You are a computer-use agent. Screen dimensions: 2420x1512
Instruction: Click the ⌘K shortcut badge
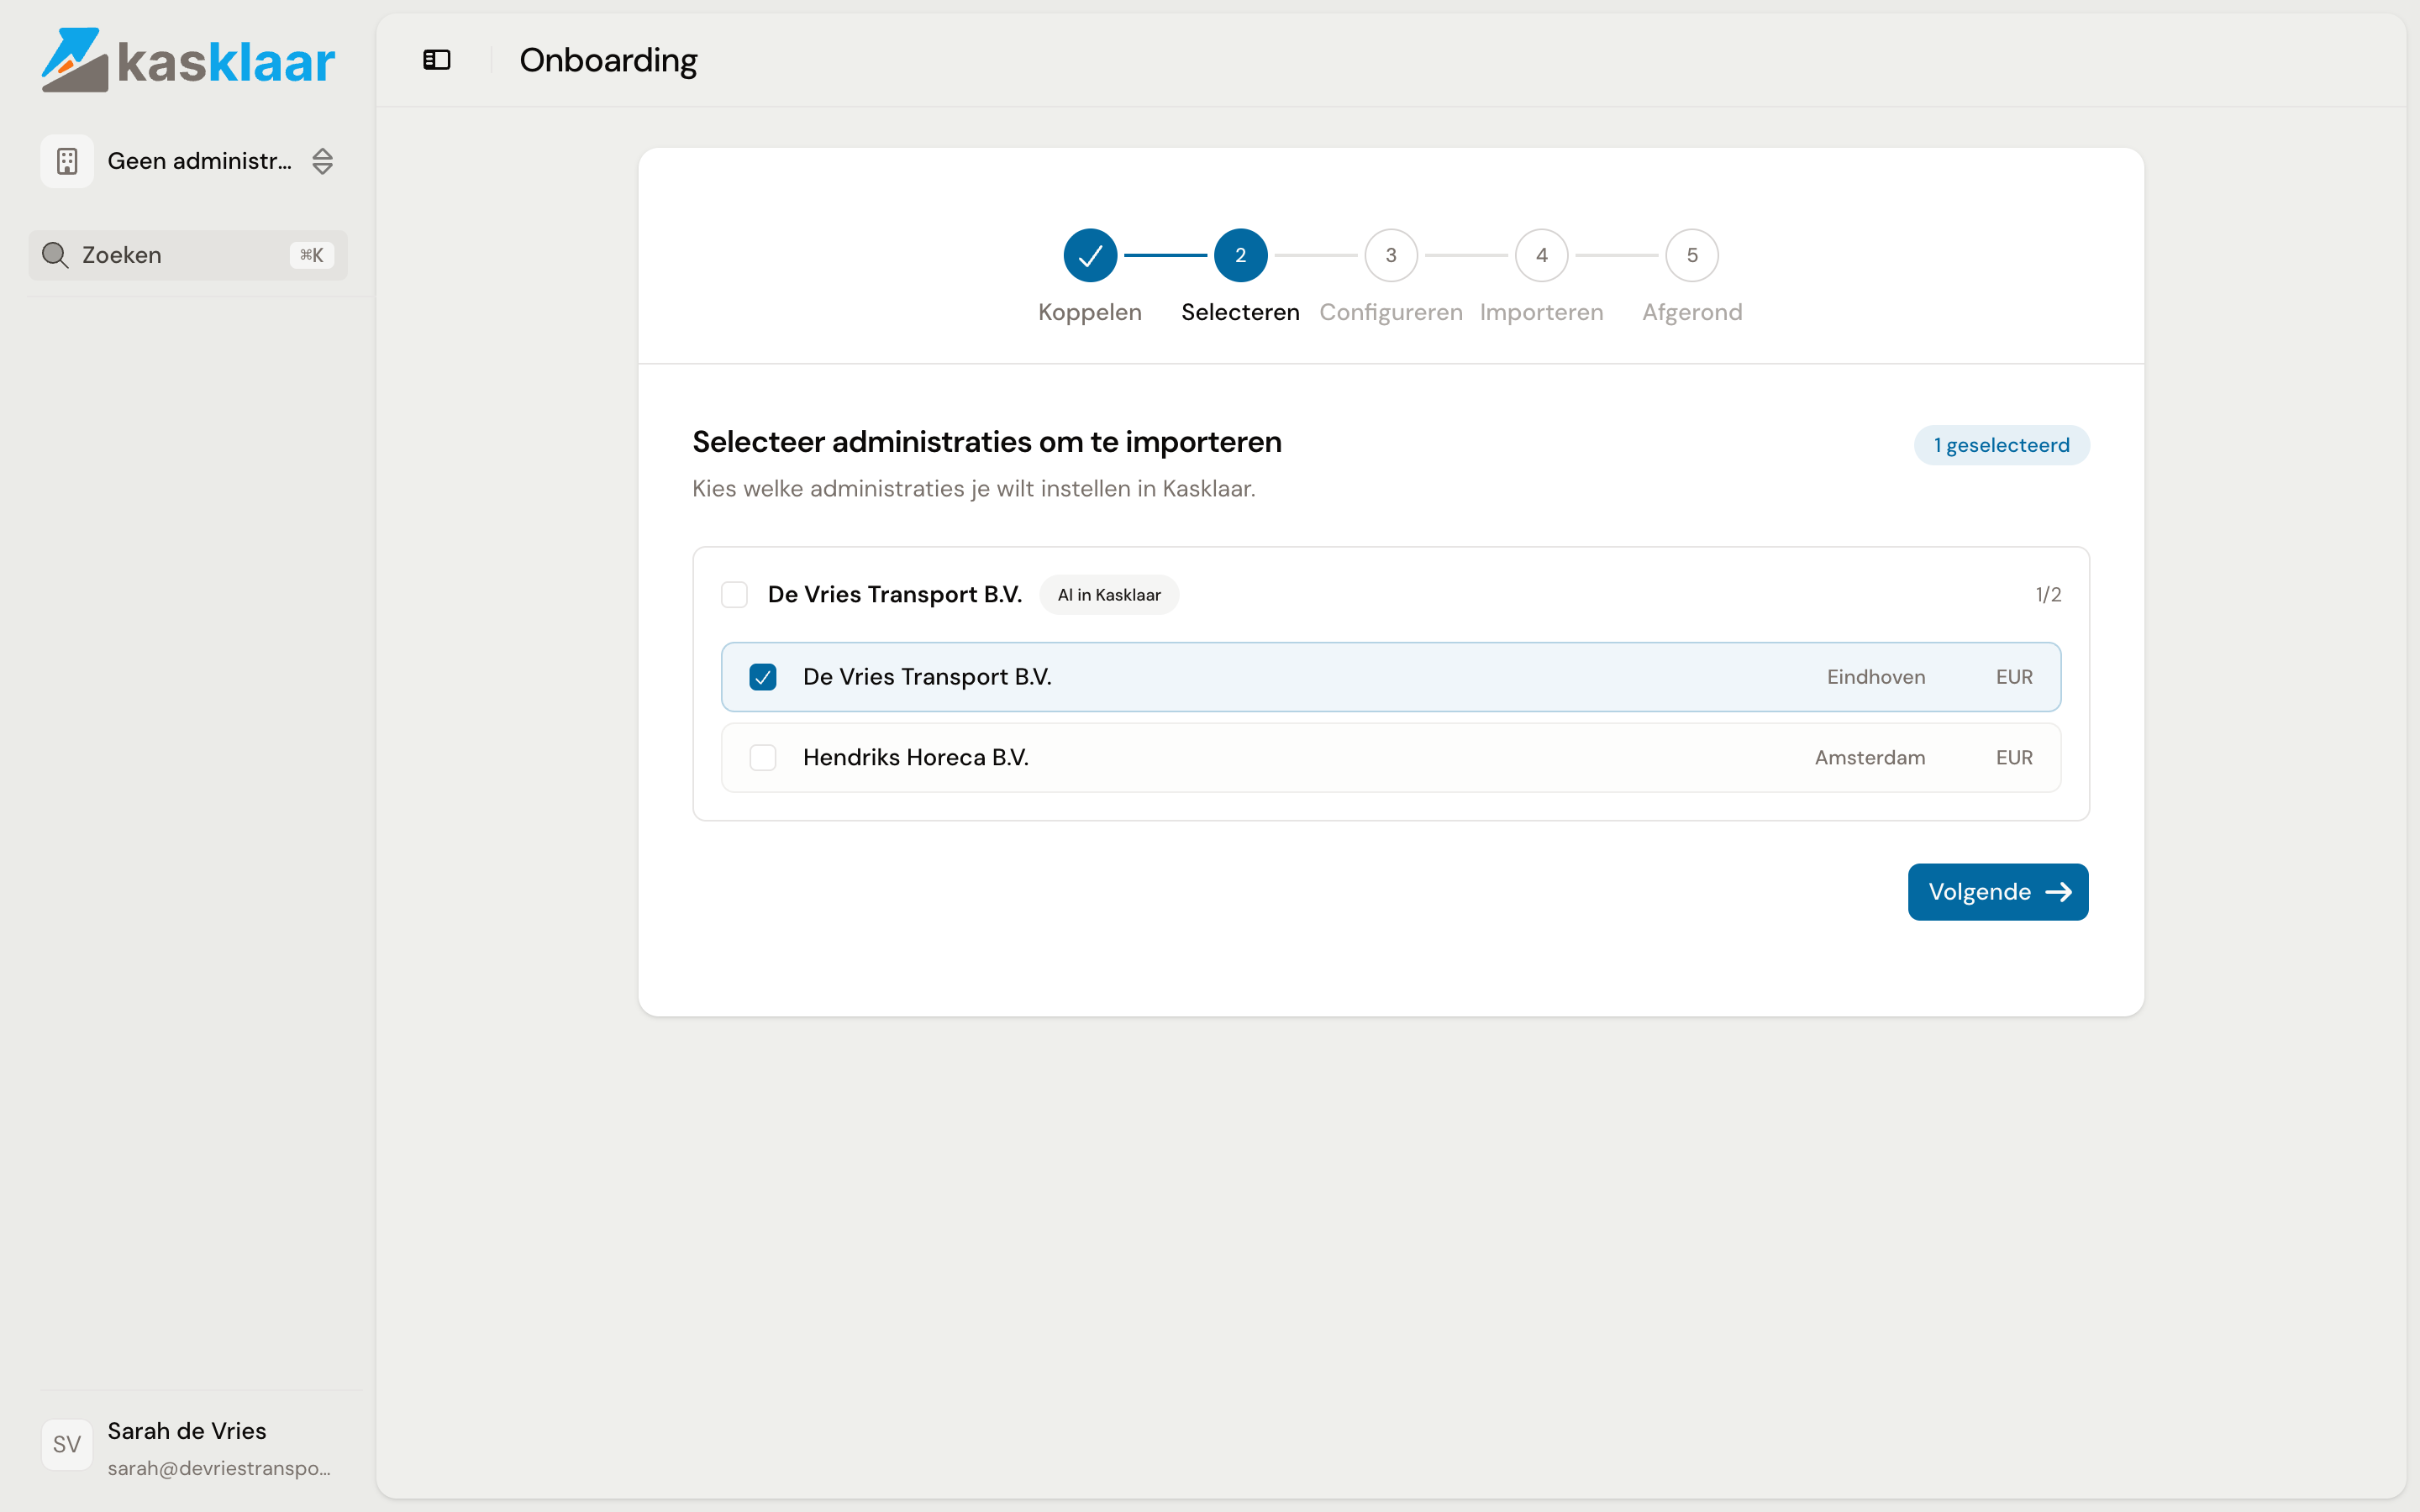click(312, 255)
